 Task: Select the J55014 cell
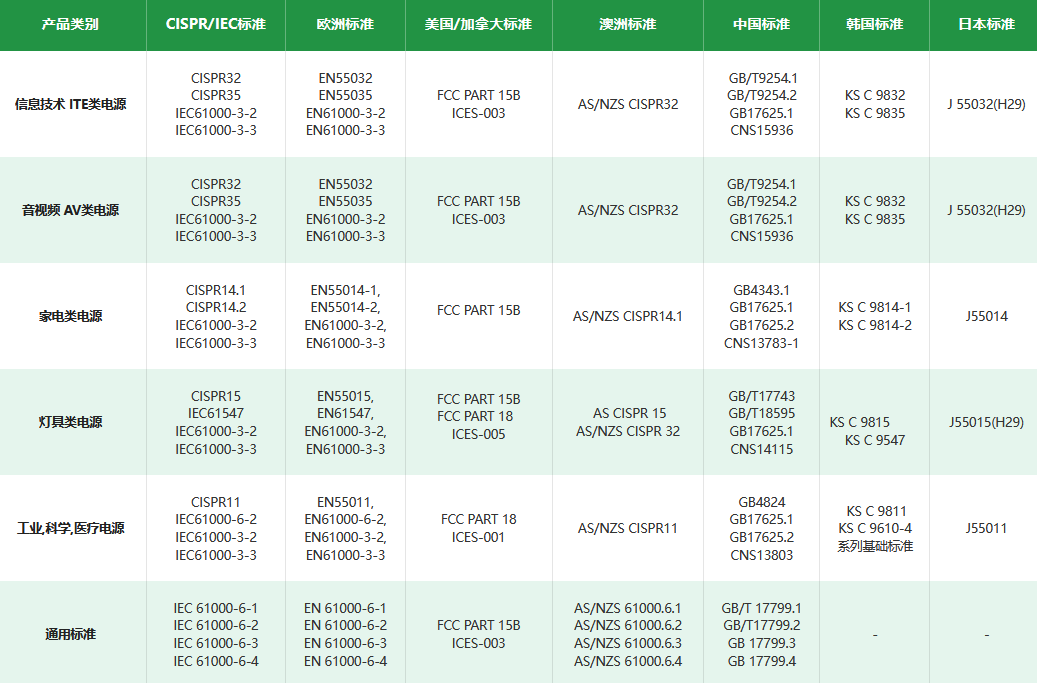986,316
